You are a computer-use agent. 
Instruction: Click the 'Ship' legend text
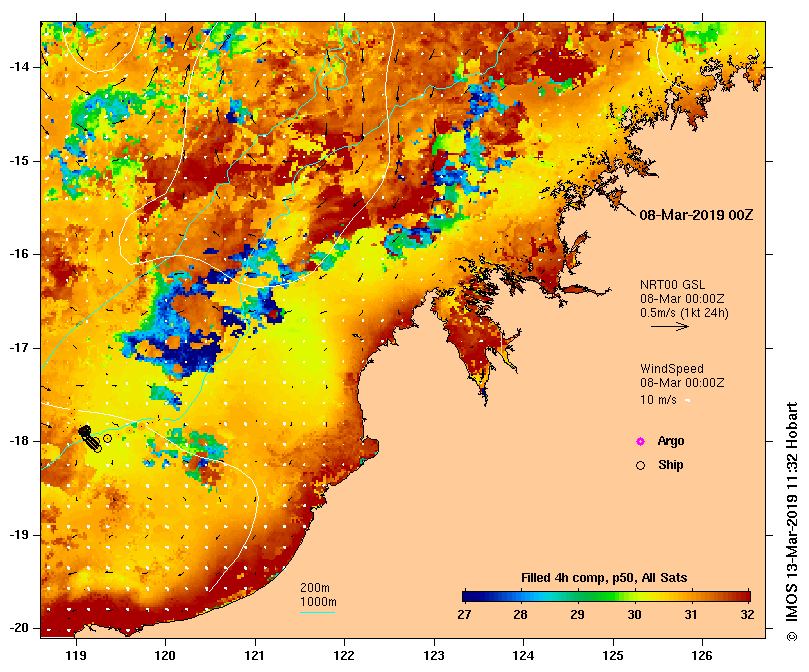click(x=671, y=465)
